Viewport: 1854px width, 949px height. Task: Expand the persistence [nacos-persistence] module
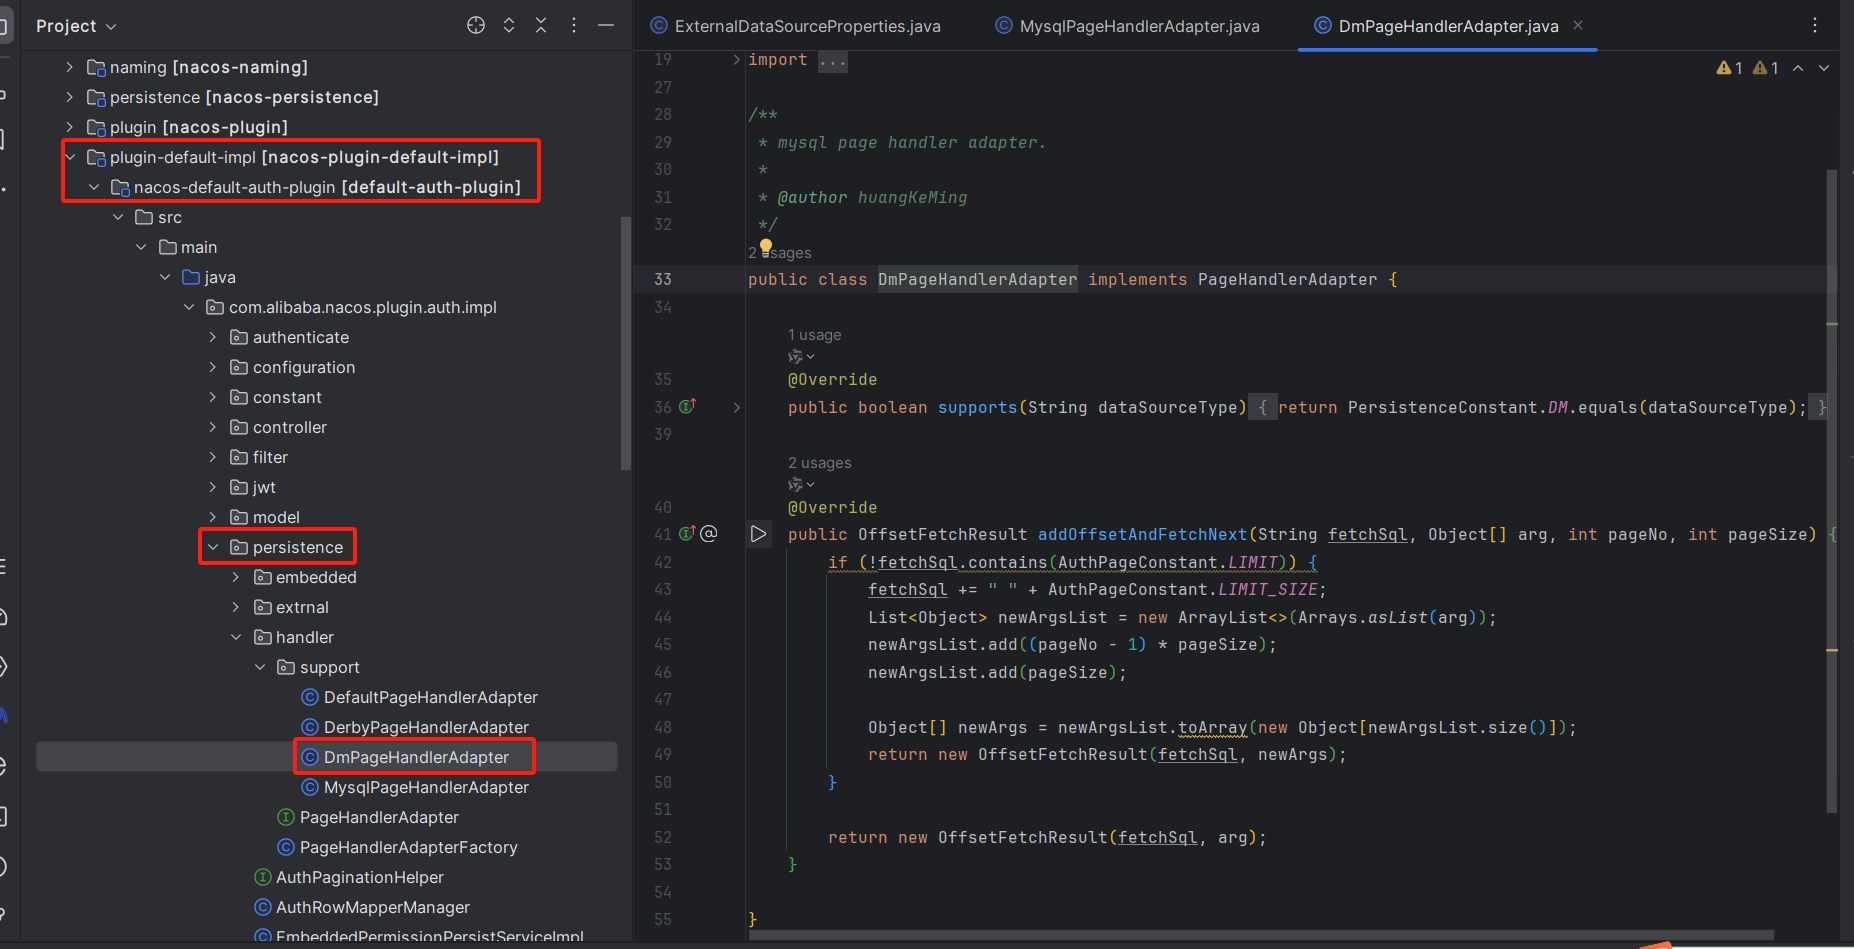[x=69, y=97]
